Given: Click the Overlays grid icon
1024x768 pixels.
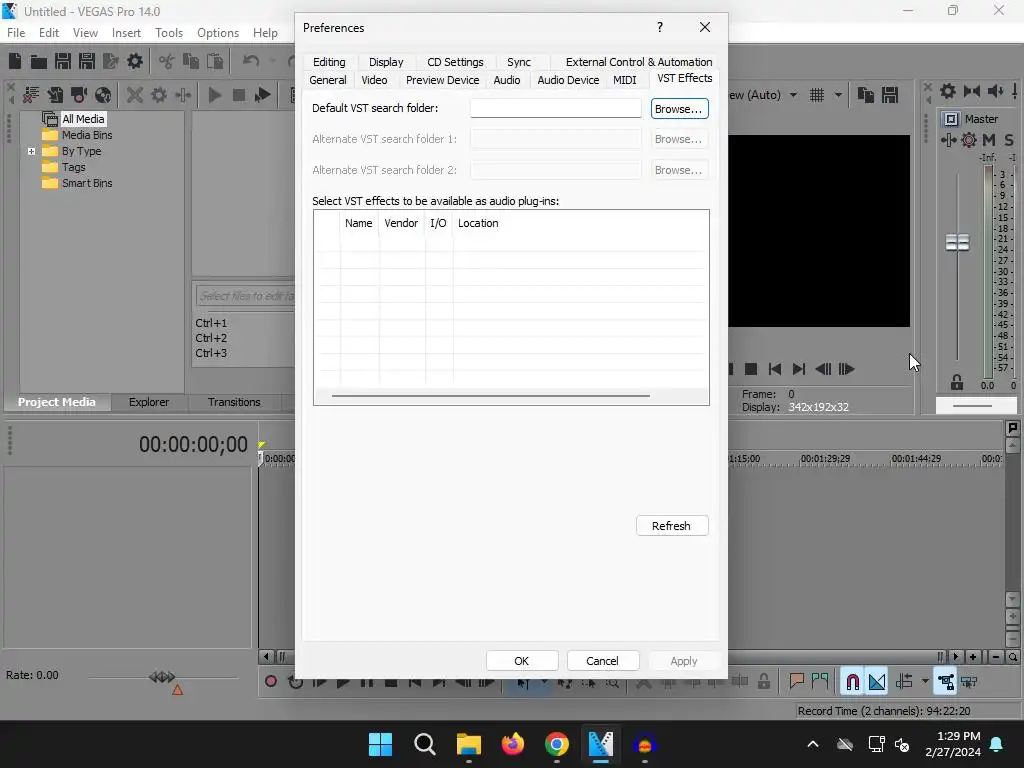Looking at the screenshot, I should pyautogui.click(x=817, y=95).
